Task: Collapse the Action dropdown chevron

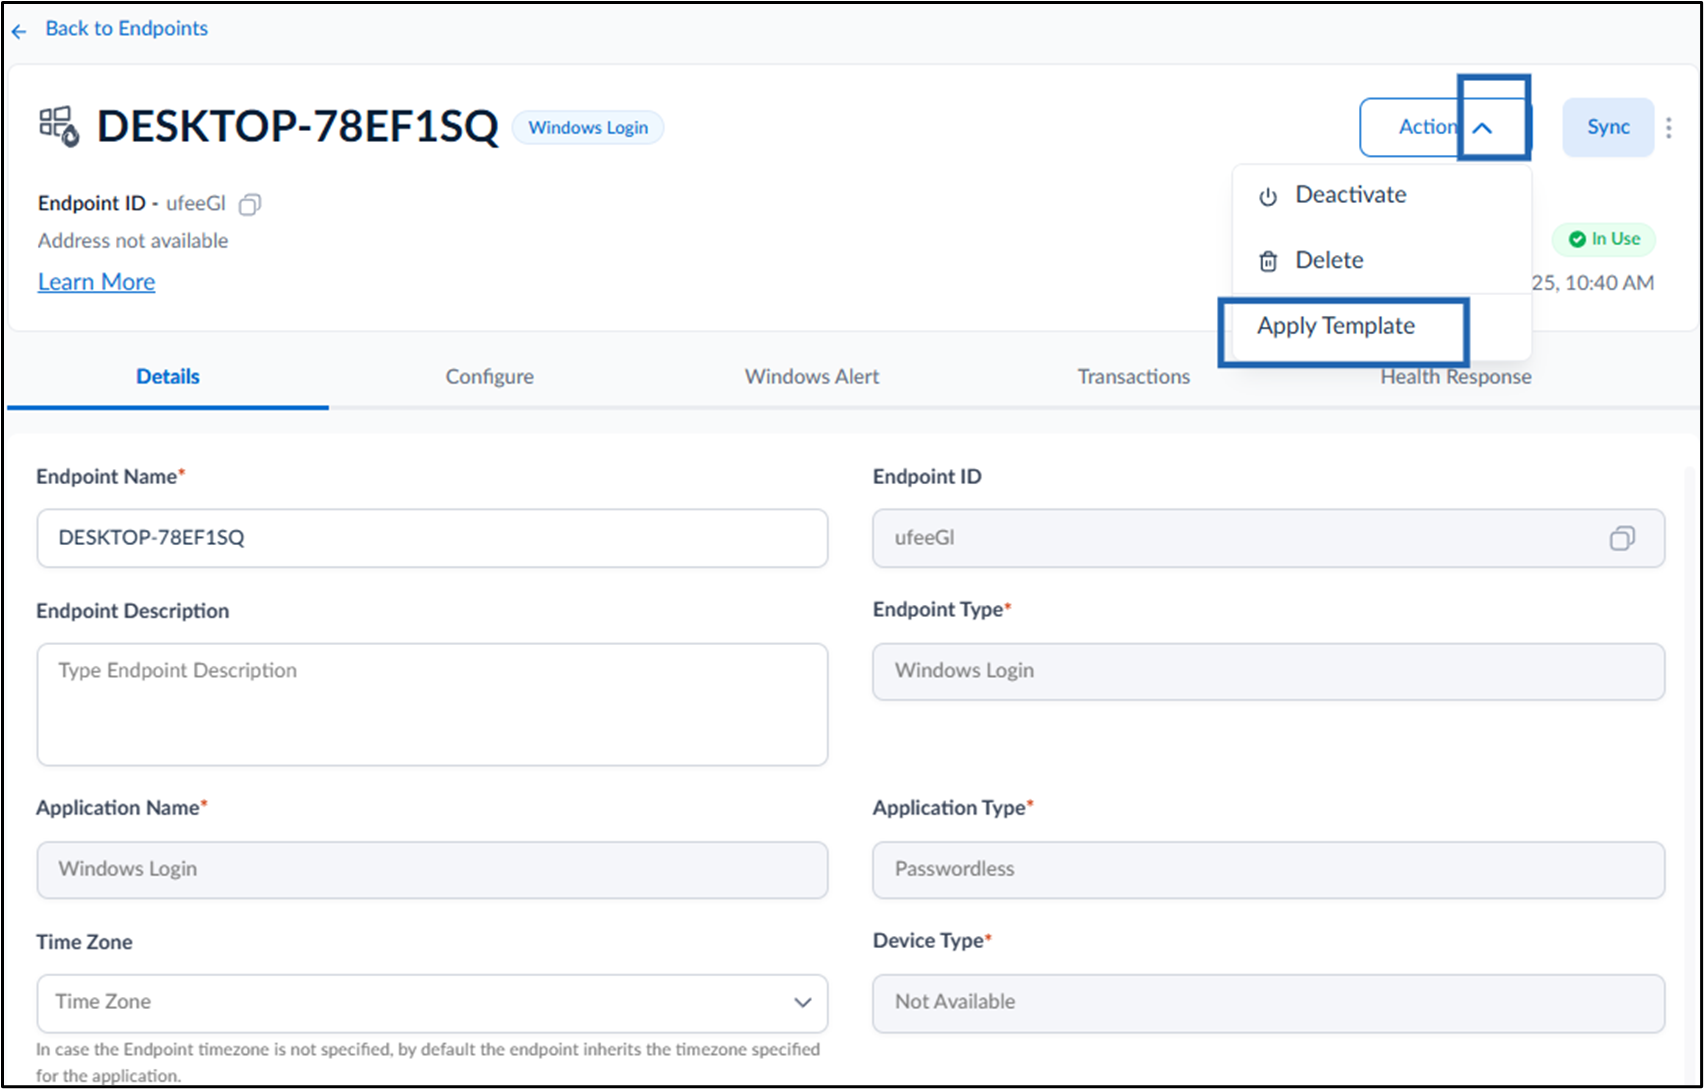Action: tap(1483, 128)
